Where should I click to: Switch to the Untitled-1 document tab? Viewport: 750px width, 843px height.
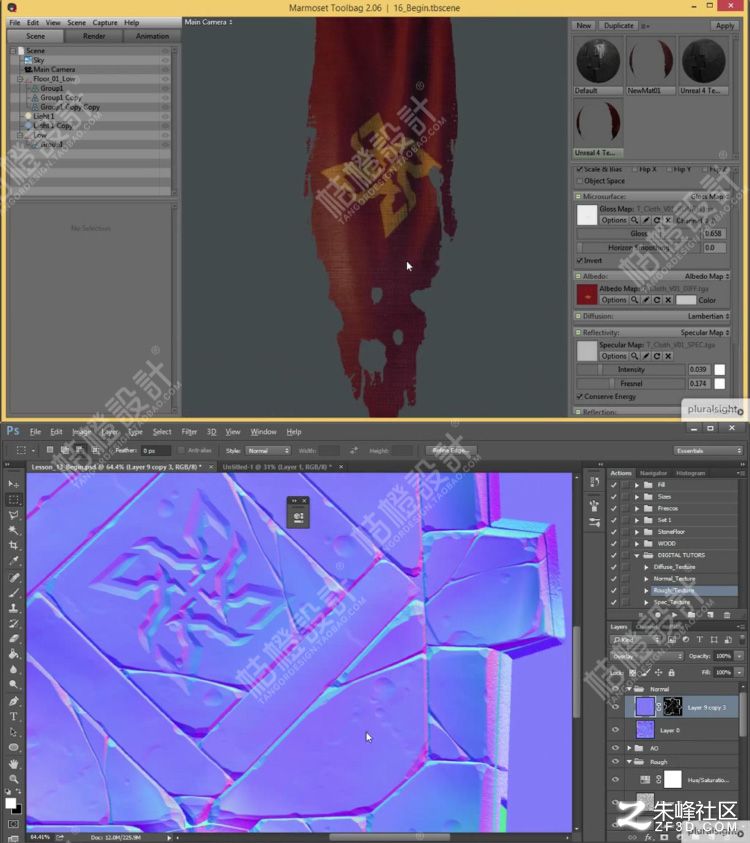pyautogui.click(x=277, y=467)
